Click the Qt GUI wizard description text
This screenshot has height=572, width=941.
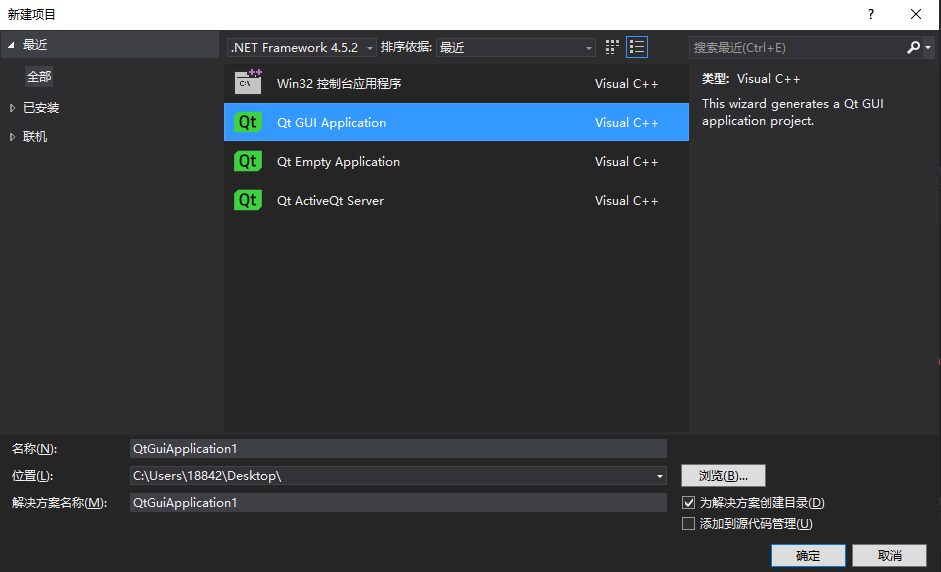[792, 112]
